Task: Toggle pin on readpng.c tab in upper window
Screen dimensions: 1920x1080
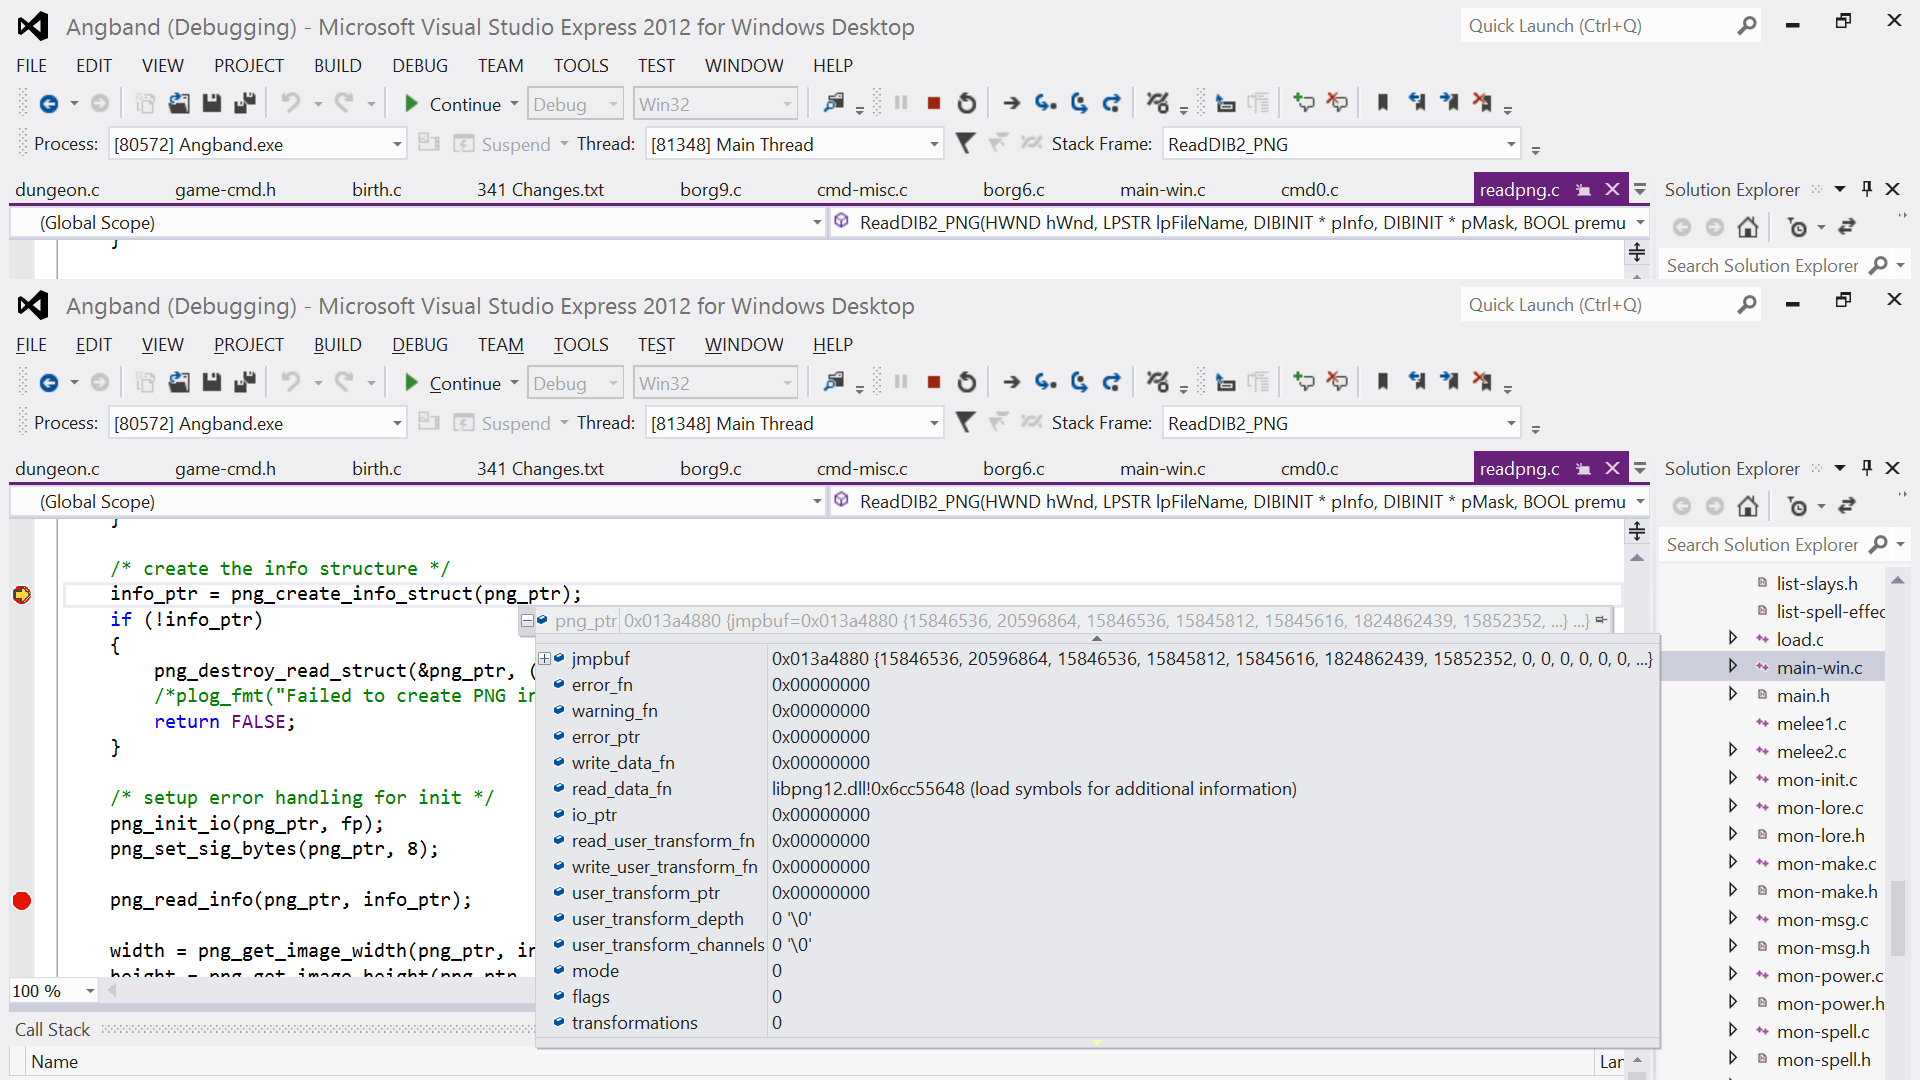Action: [1583, 190]
